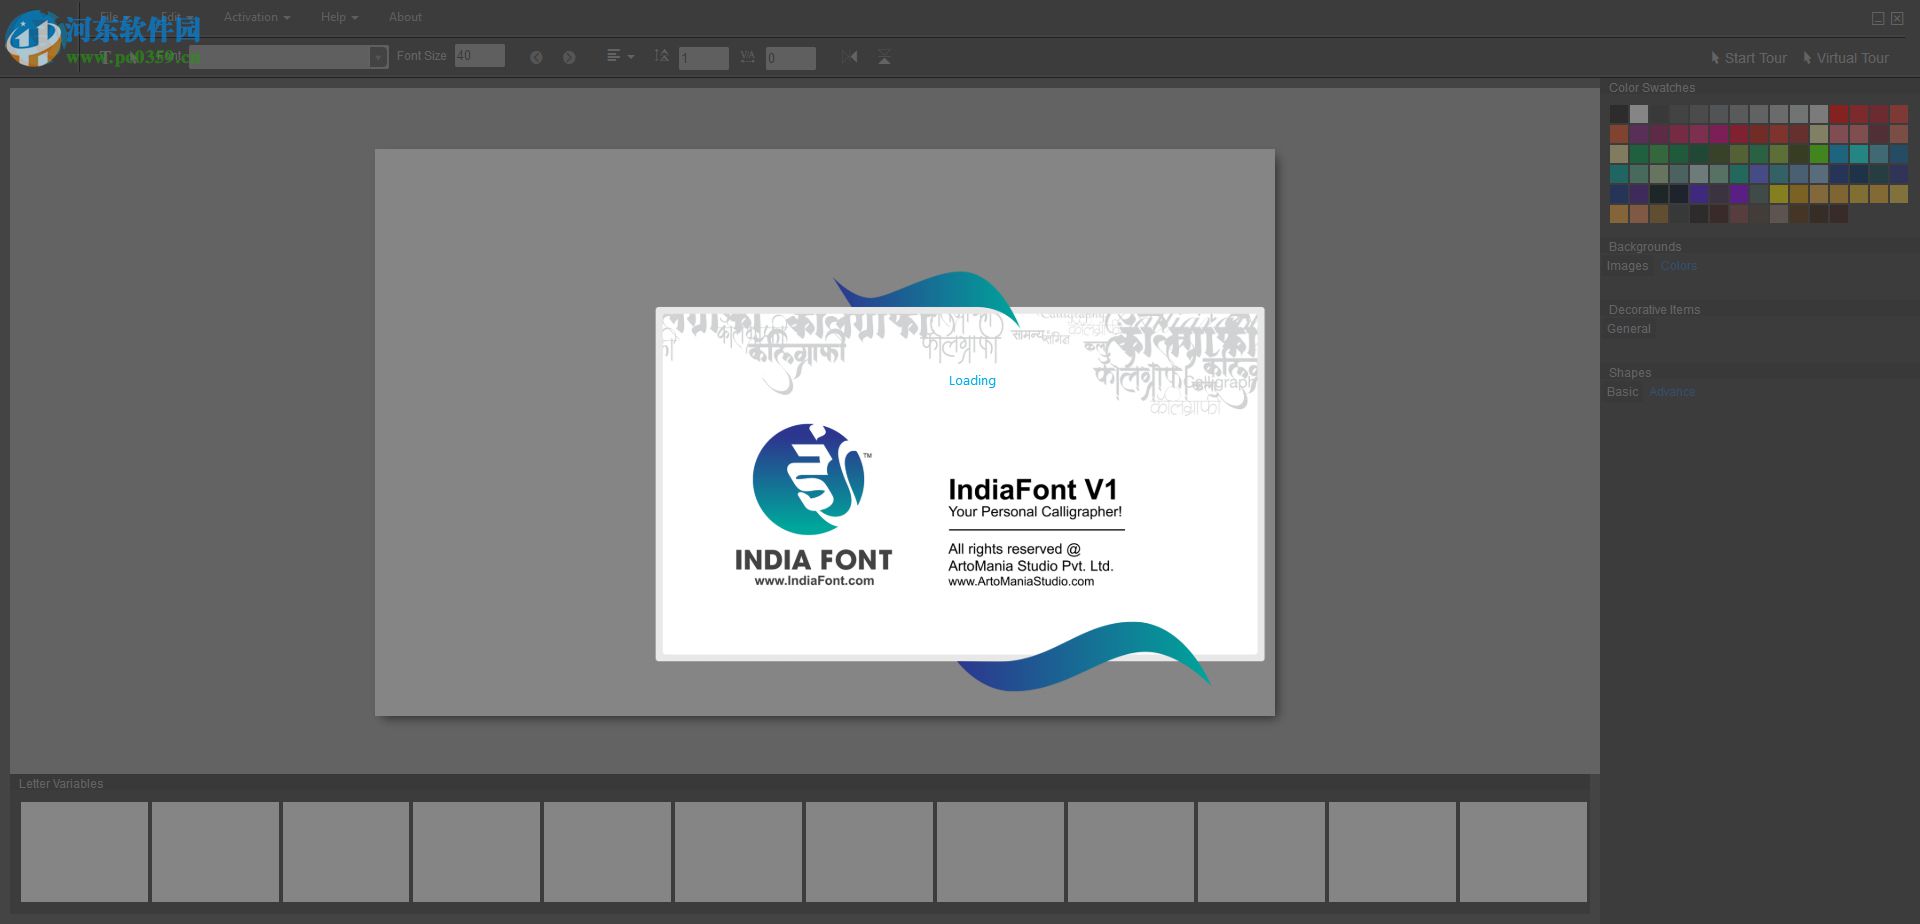Select the Advance shapes tab

1671,392
